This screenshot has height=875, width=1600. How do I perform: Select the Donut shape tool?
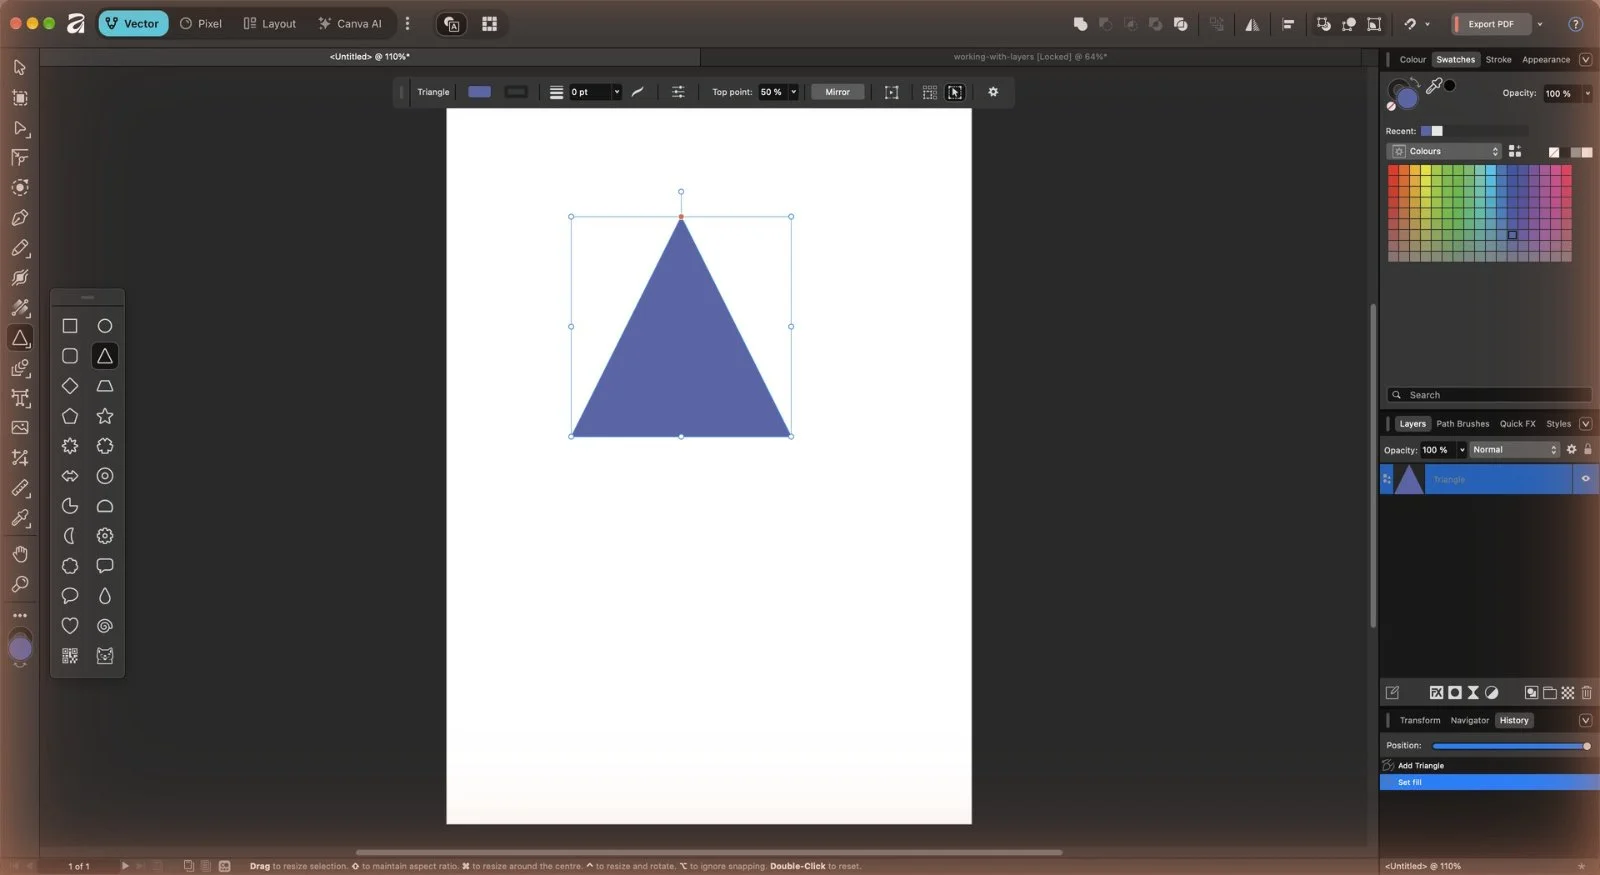tap(105, 476)
